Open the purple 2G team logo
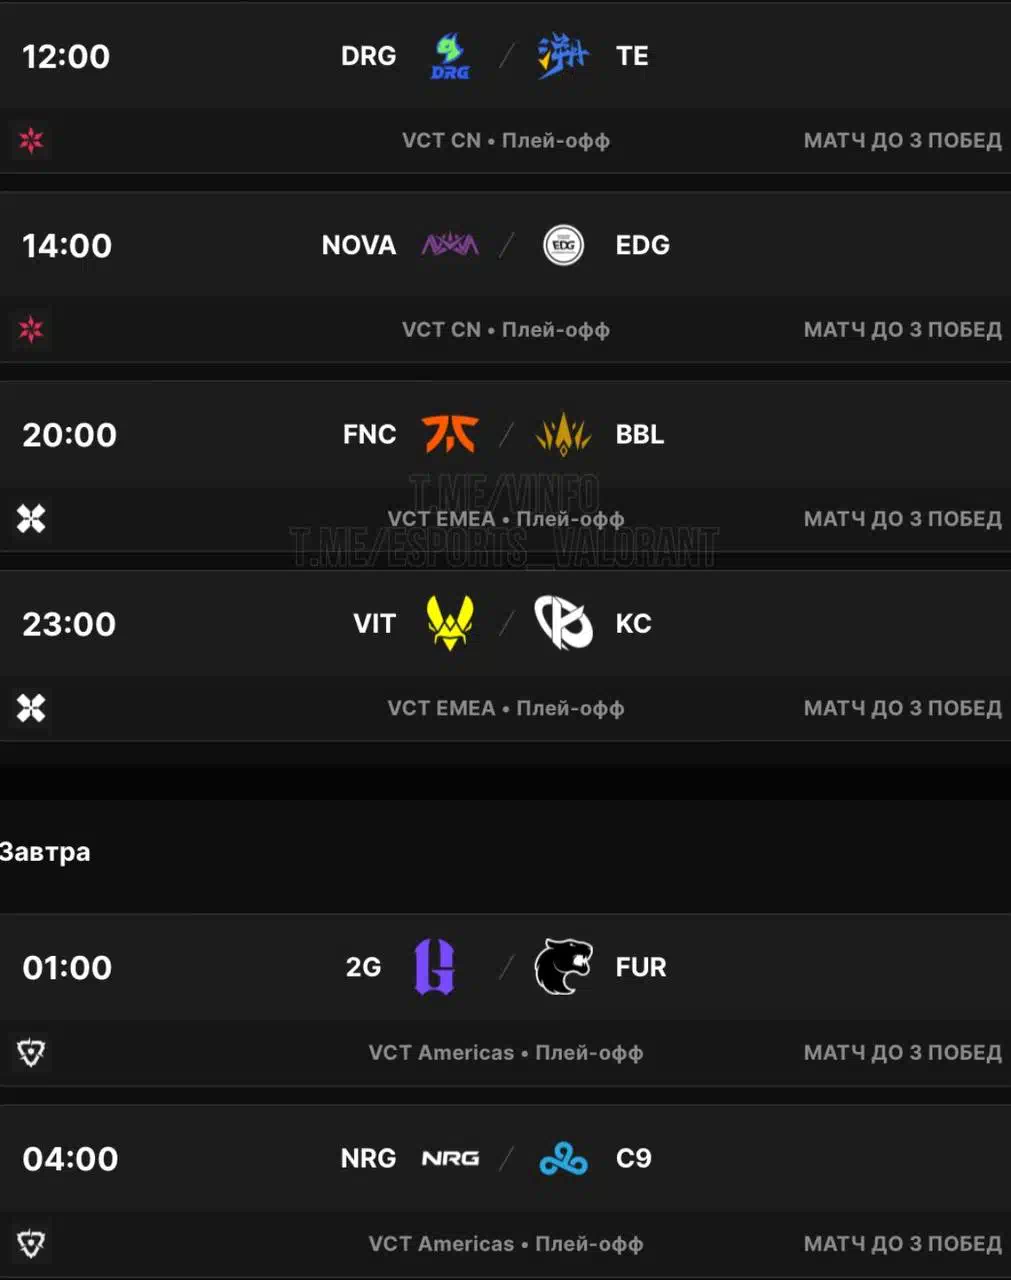 435,967
